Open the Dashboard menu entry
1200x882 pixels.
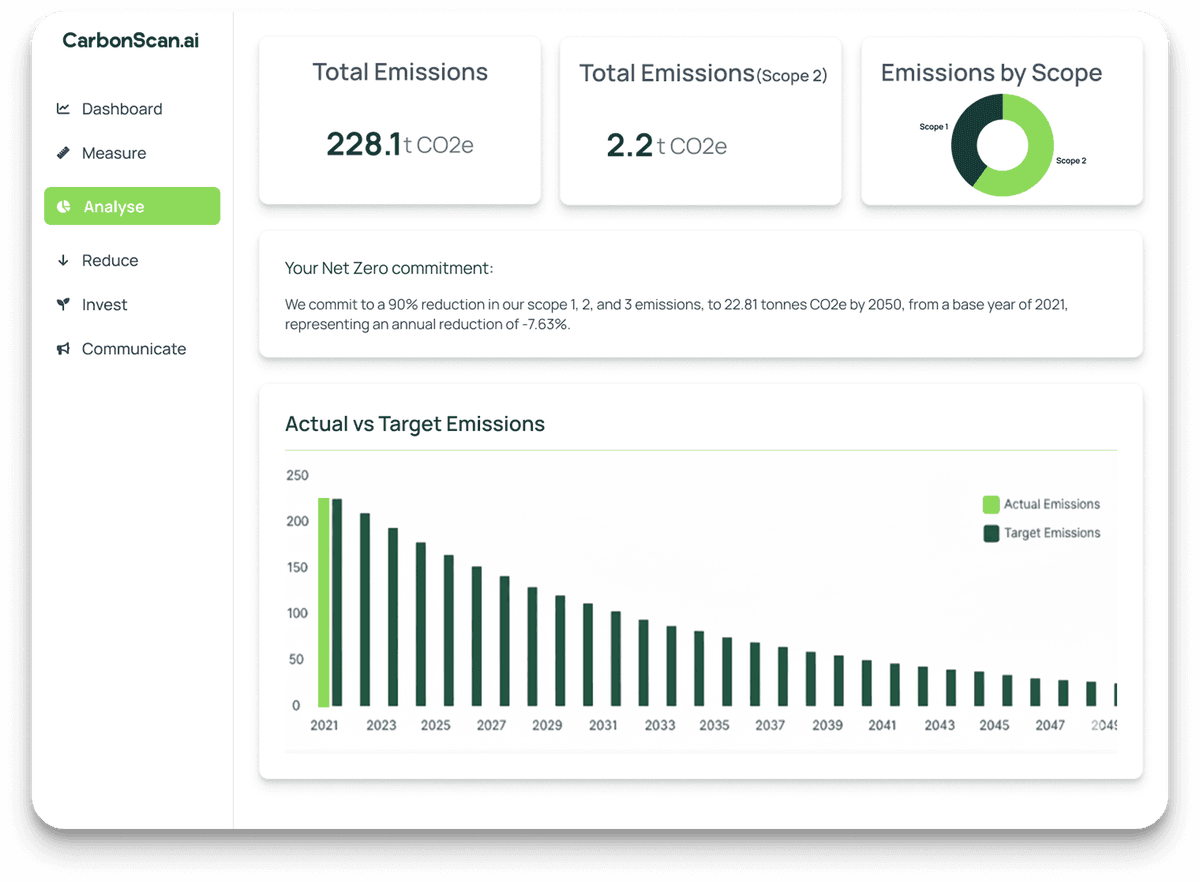pos(122,108)
